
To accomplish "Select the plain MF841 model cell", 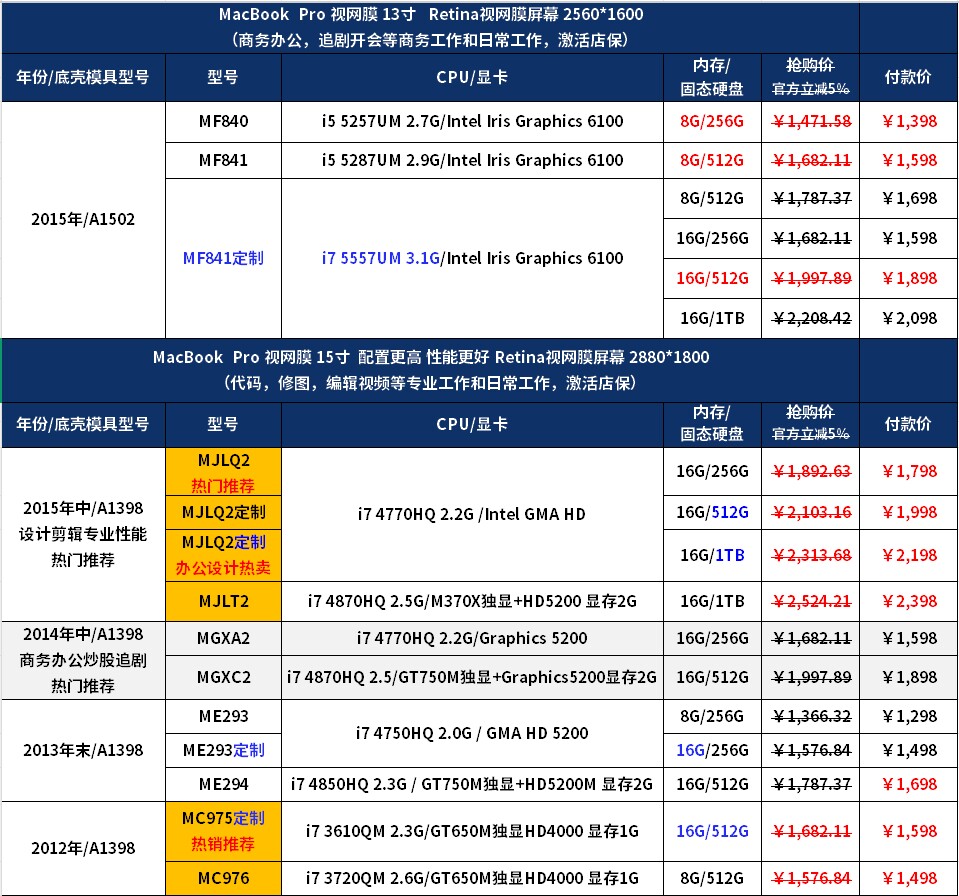I will tap(223, 160).
